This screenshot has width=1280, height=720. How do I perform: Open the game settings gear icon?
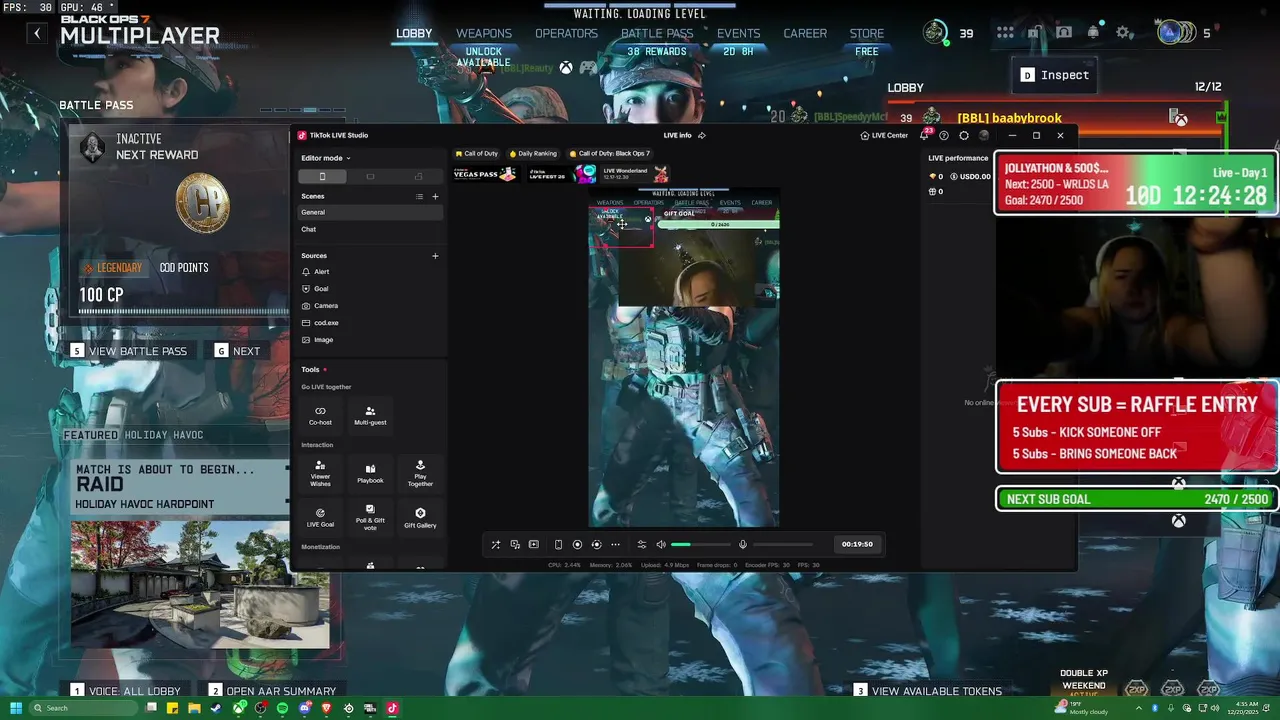[x=1125, y=33]
